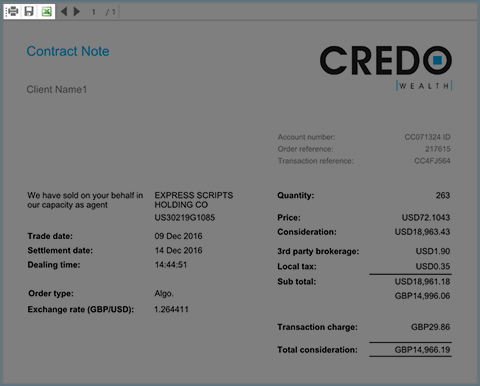The width and height of the screenshot is (480, 386).
Task: Click 'Exchange rate (GBP/USD):' label
Action: 81,310
